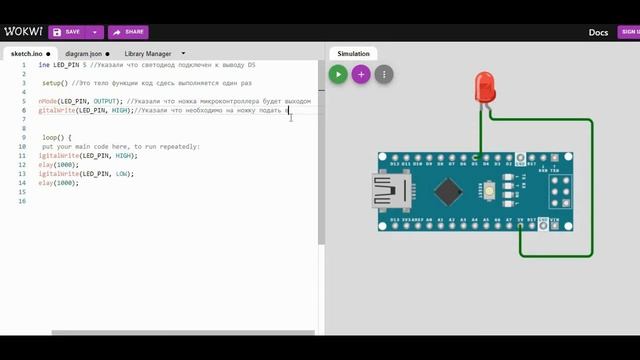Open the save options dropdown arrow
The height and width of the screenshot is (360, 640).
[x=95, y=32]
